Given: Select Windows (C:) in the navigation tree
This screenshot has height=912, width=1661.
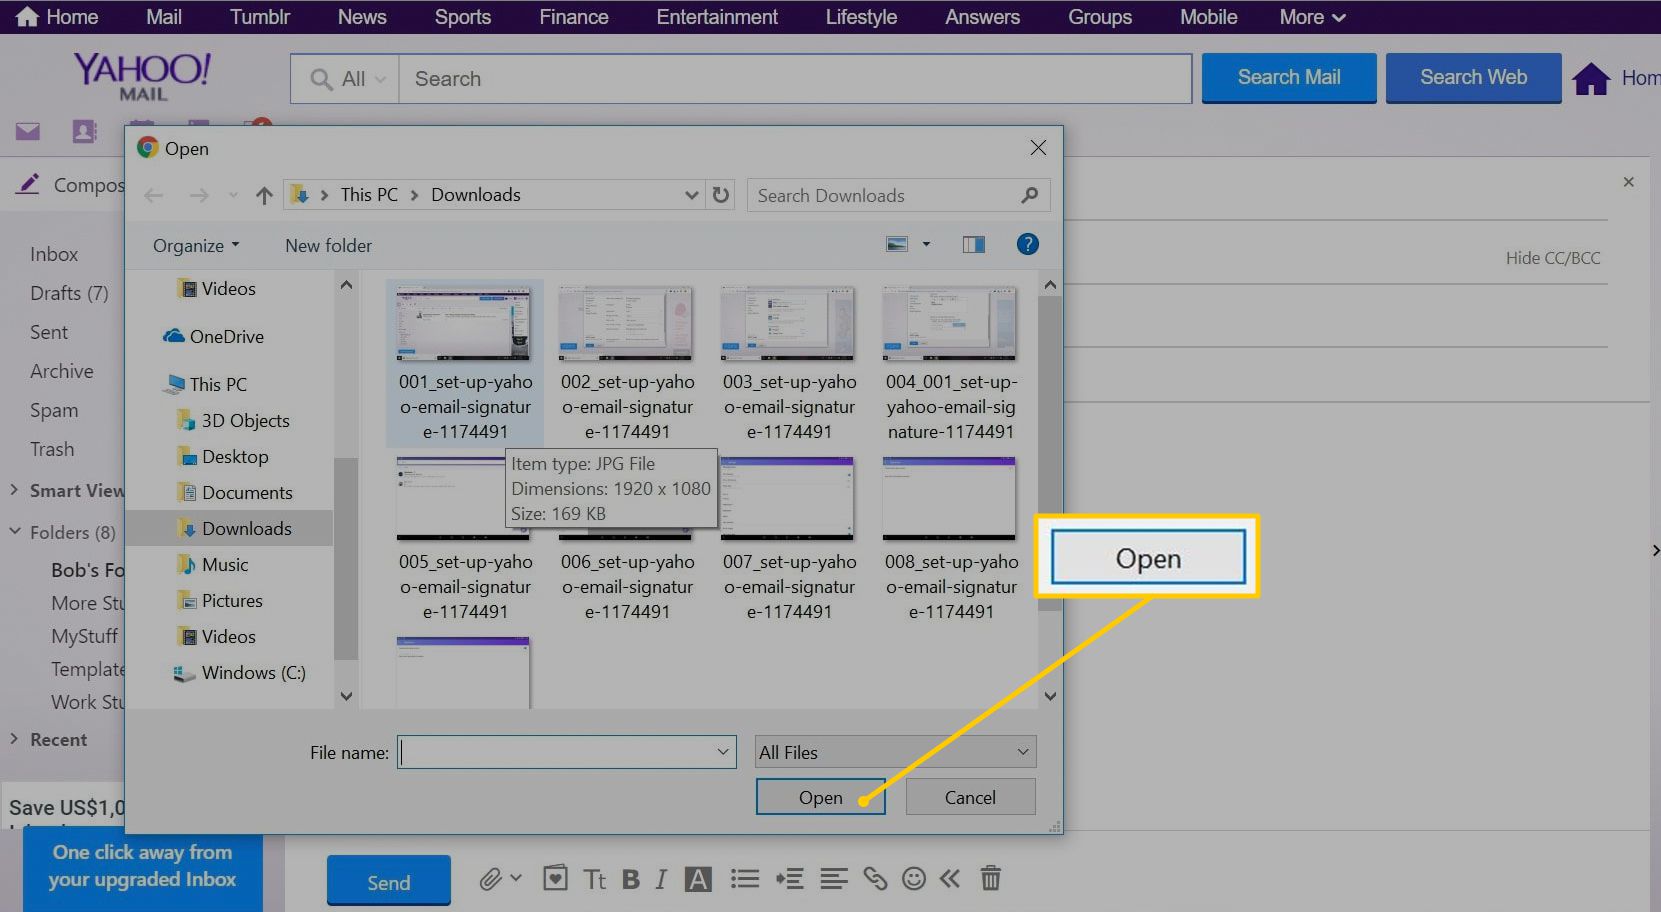Looking at the screenshot, I should click(253, 672).
